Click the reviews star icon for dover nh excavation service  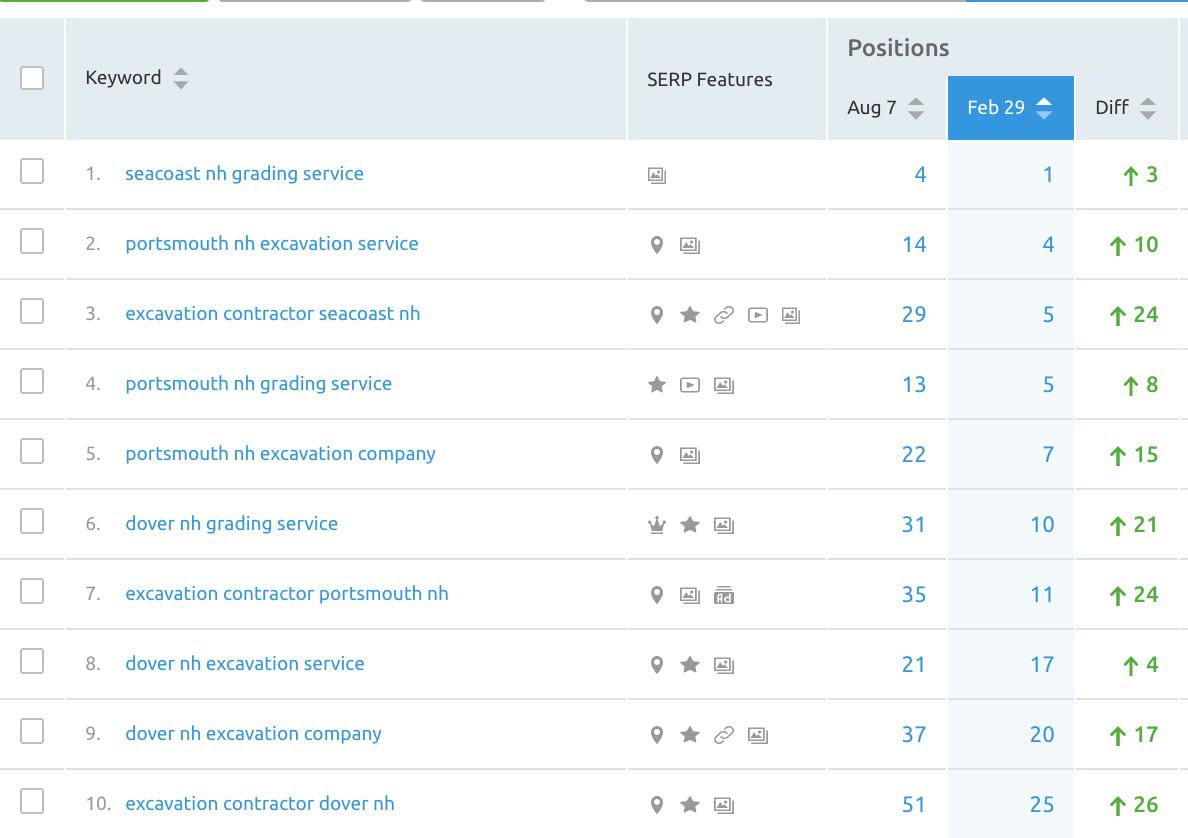(x=689, y=664)
